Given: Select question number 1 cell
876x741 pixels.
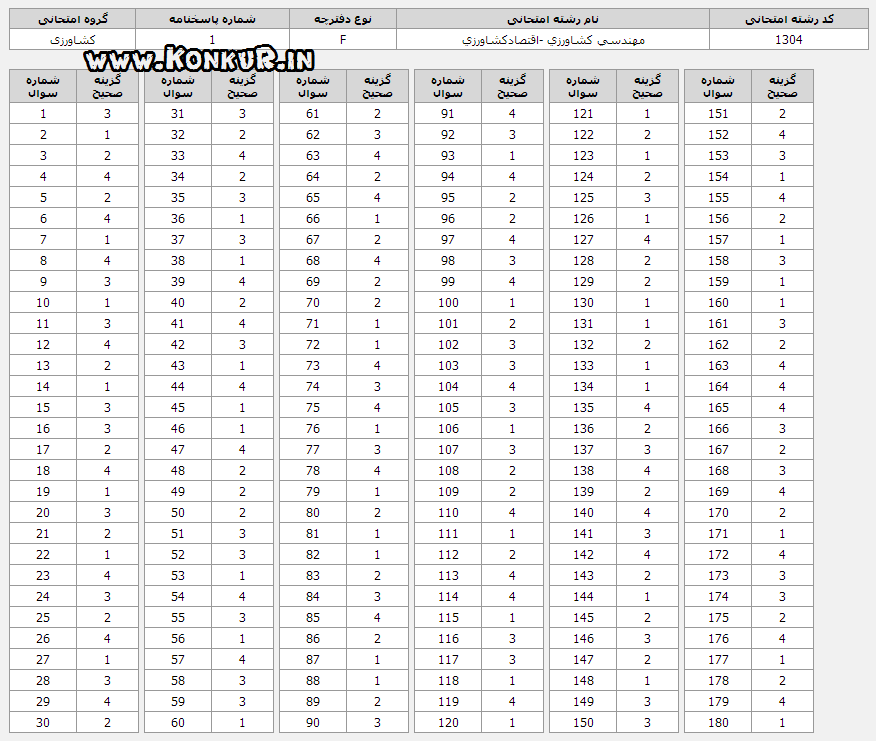Looking at the screenshot, I should point(43,113).
